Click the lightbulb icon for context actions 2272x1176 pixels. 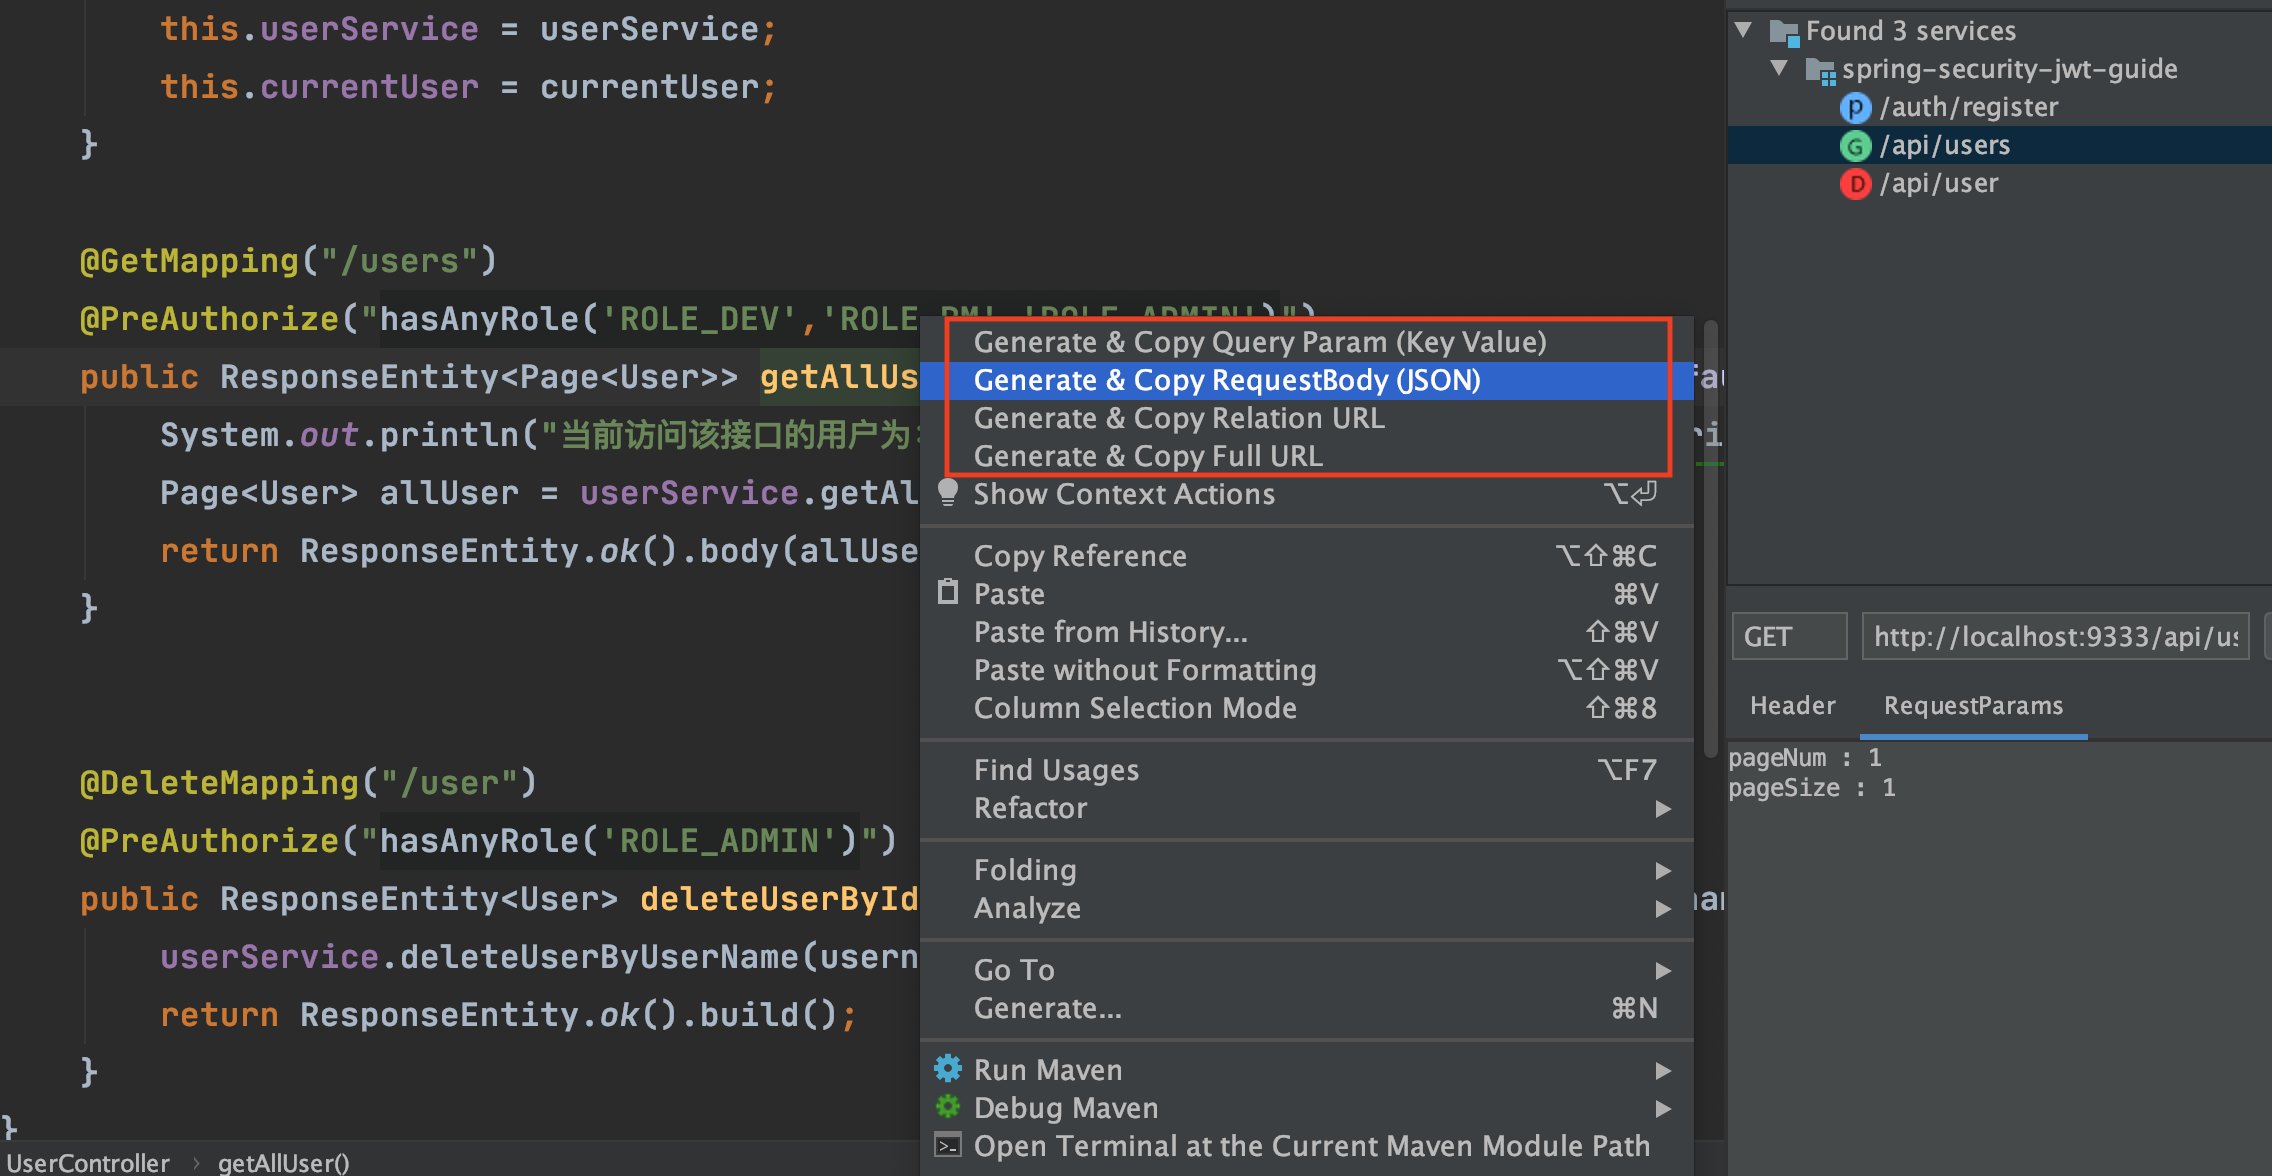click(x=948, y=492)
